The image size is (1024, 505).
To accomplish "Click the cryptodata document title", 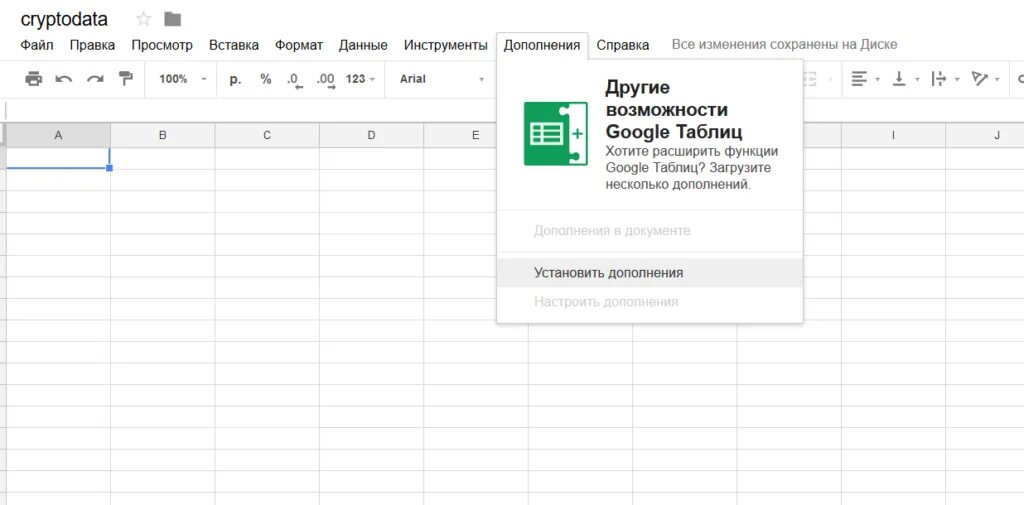I will 64,19.
